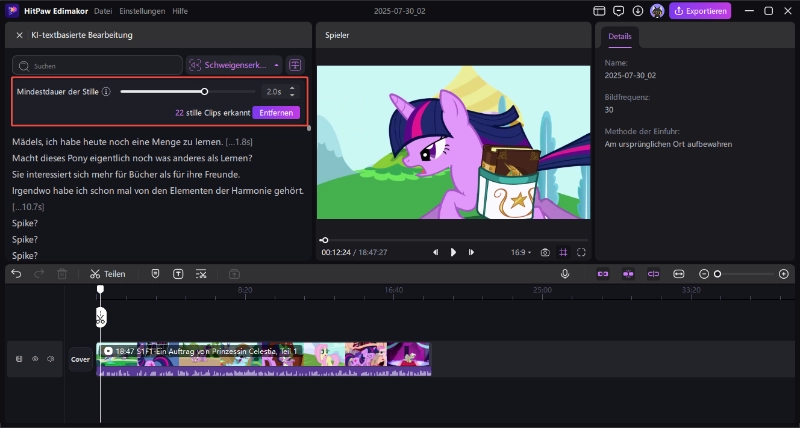Click the text layout icon beside Schweigenserkennung
The image size is (800, 428).
click(x=295, y=65)
